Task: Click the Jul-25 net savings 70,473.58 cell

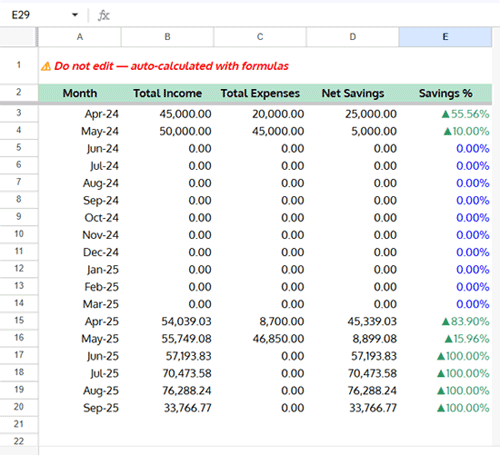Action: (353, 374)
